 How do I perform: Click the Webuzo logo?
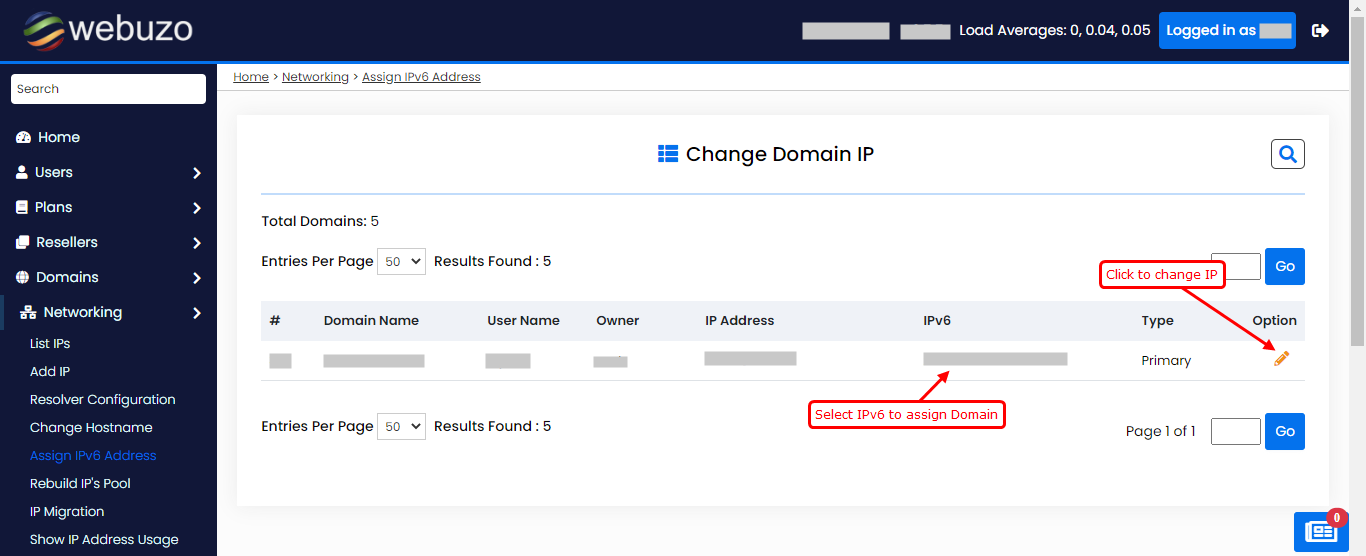click(108, 30)
